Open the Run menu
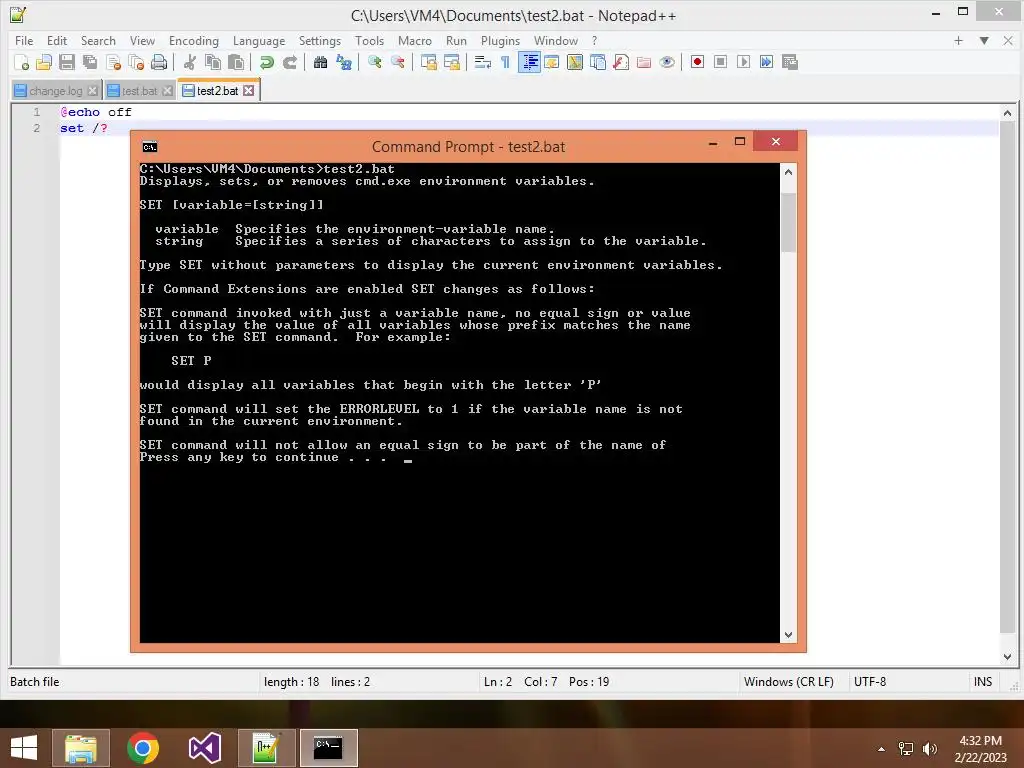This screenshot has height=768, width=1024. (x=456, y=40)
